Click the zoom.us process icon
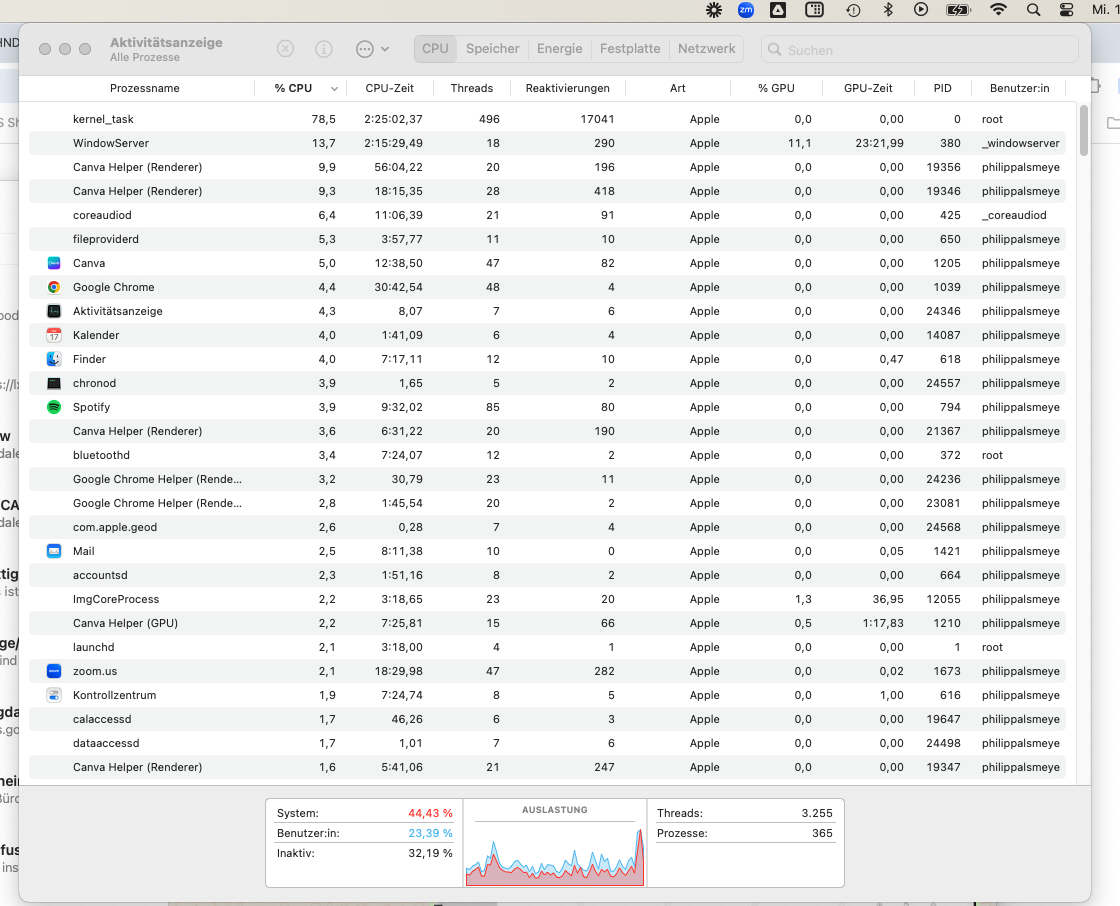Image resolution: width=1120 pixels, height=906 pixels. [x=54, y=671]
